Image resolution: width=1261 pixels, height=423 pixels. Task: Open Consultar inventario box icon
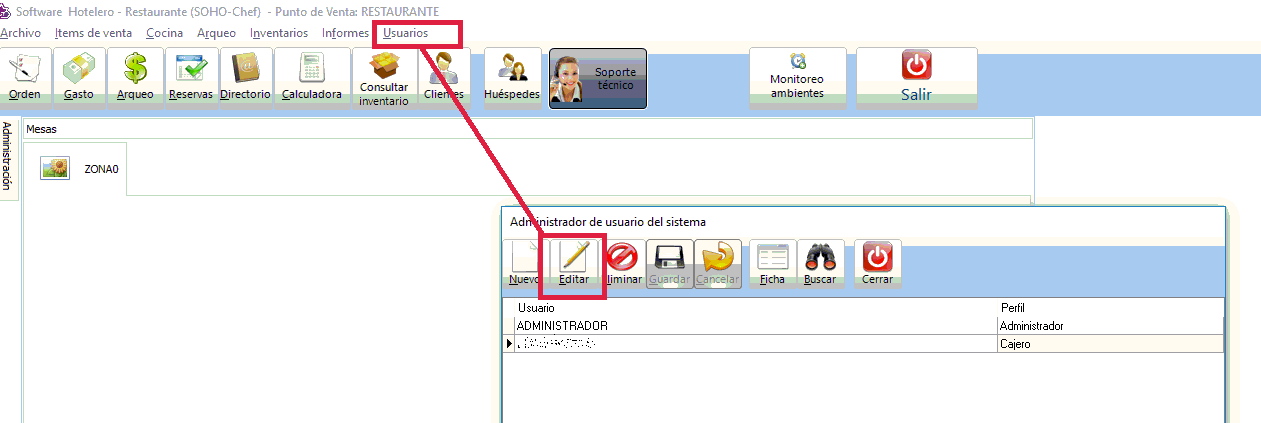click(384, 78)
